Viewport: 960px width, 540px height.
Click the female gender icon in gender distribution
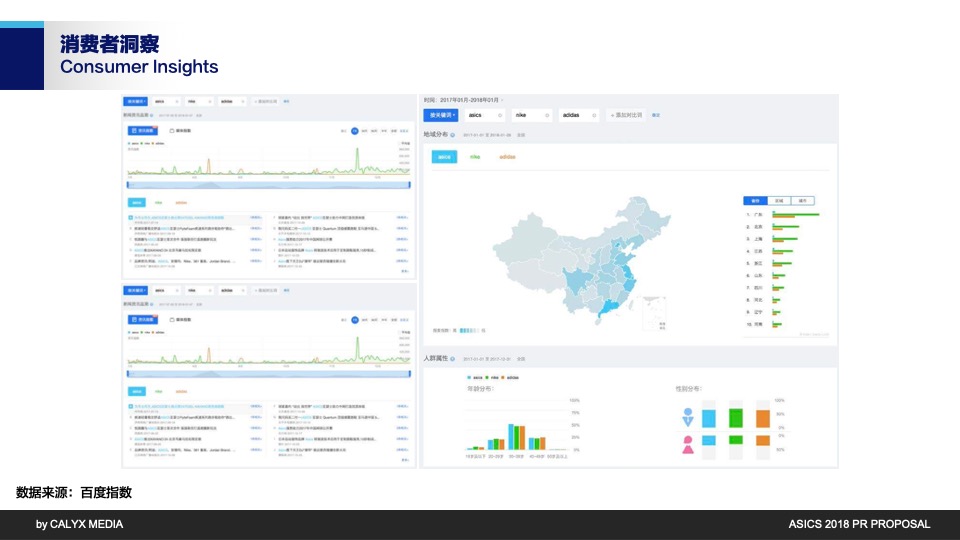coord(689,444)
